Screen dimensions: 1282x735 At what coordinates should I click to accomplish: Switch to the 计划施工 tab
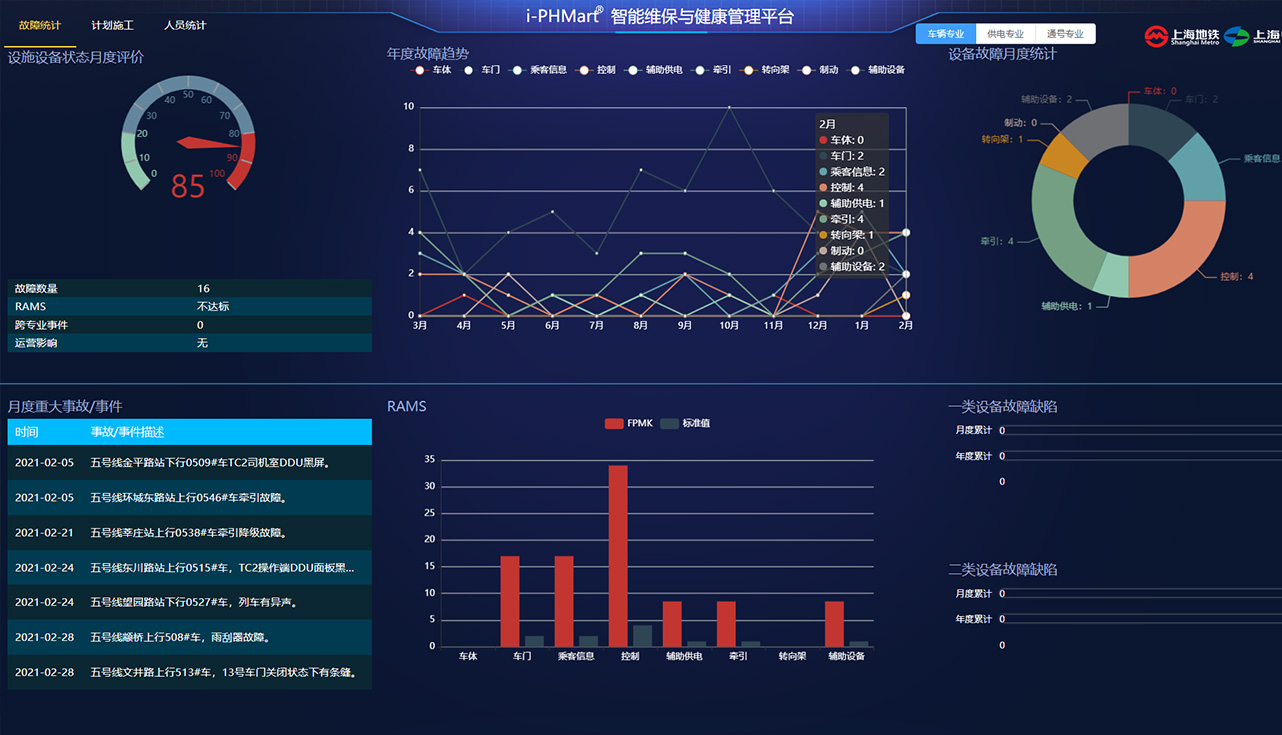pos(112,25)
